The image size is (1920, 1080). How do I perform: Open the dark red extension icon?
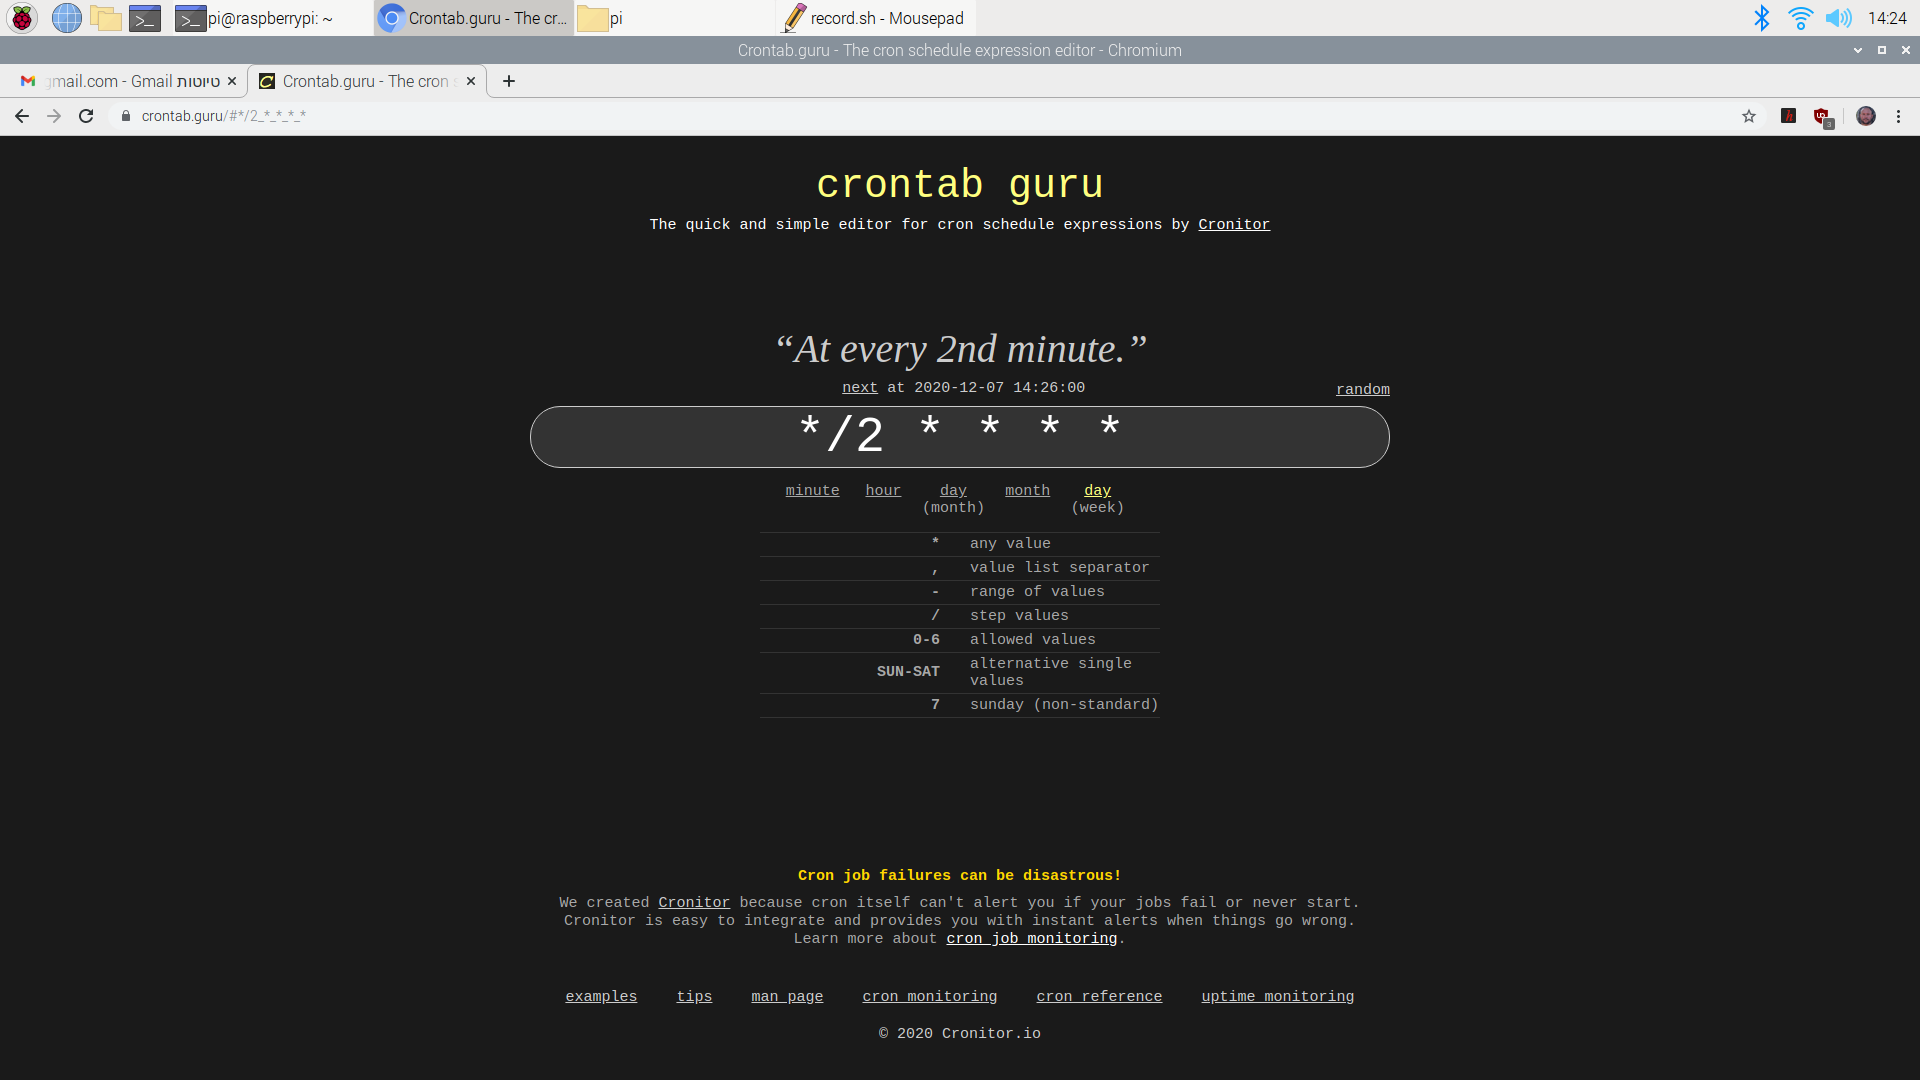click(x=1789, y=116)
